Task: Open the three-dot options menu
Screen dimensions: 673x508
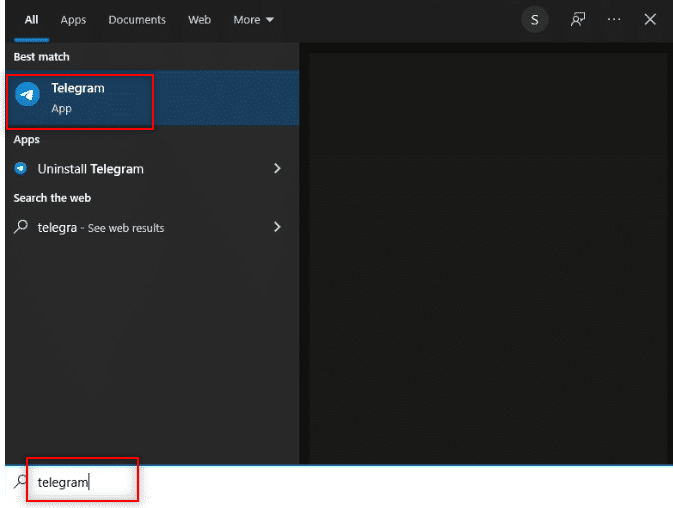Action: [614, 19]
